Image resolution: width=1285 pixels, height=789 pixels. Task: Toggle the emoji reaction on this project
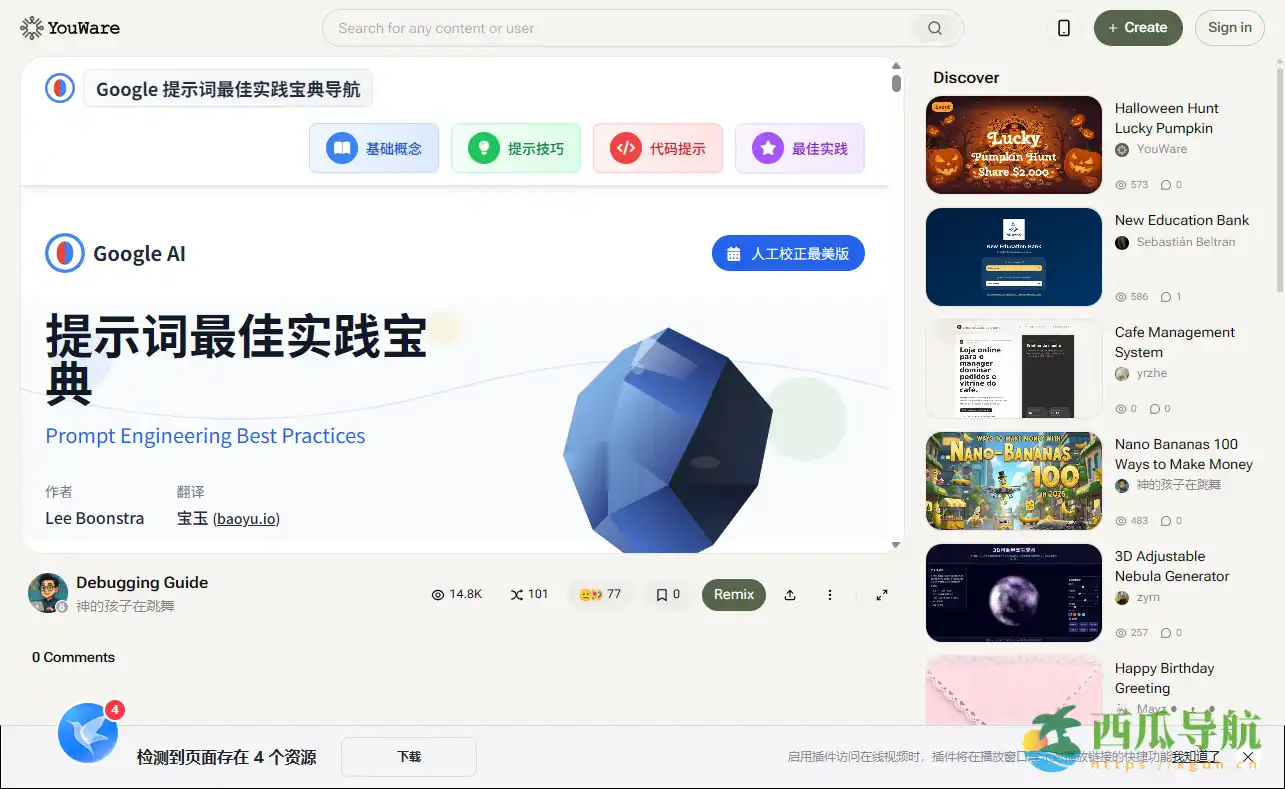[x=600, y=594]
